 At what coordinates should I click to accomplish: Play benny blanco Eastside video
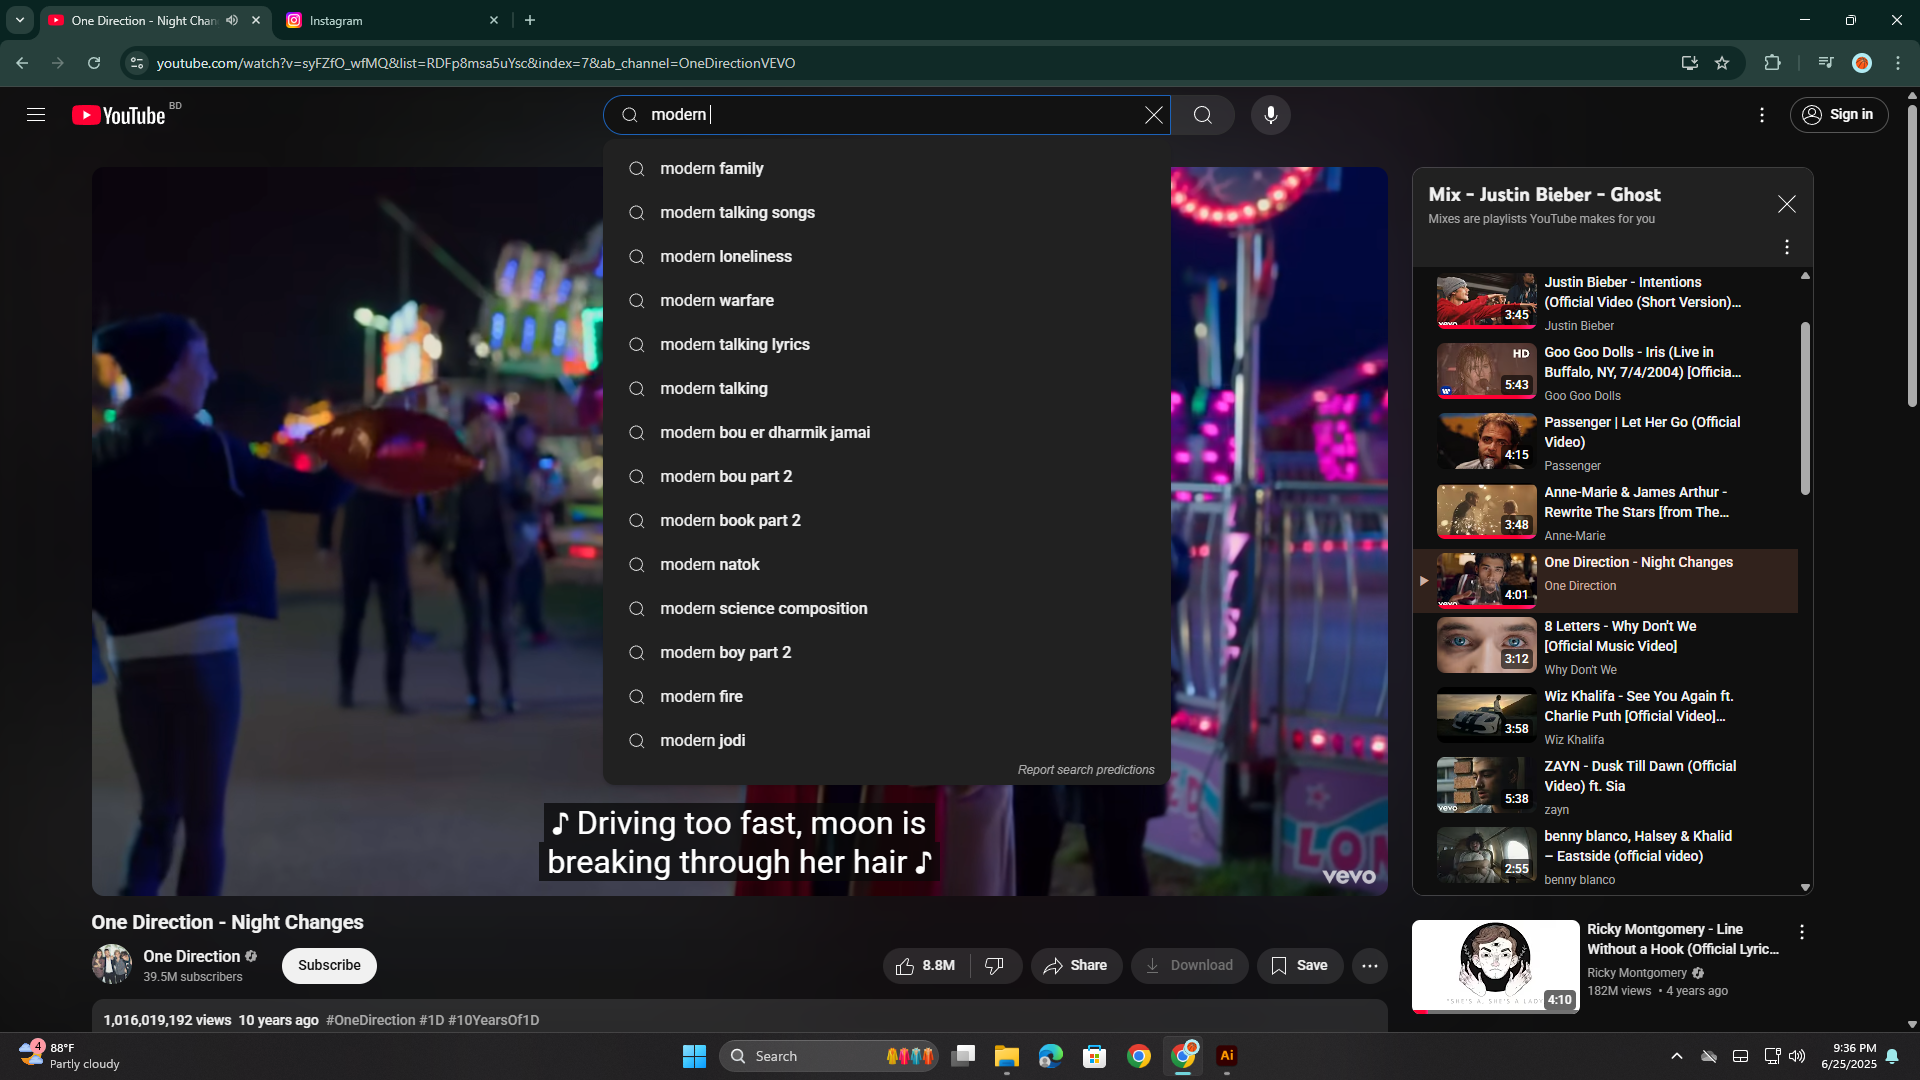(x=1605, y=856)
